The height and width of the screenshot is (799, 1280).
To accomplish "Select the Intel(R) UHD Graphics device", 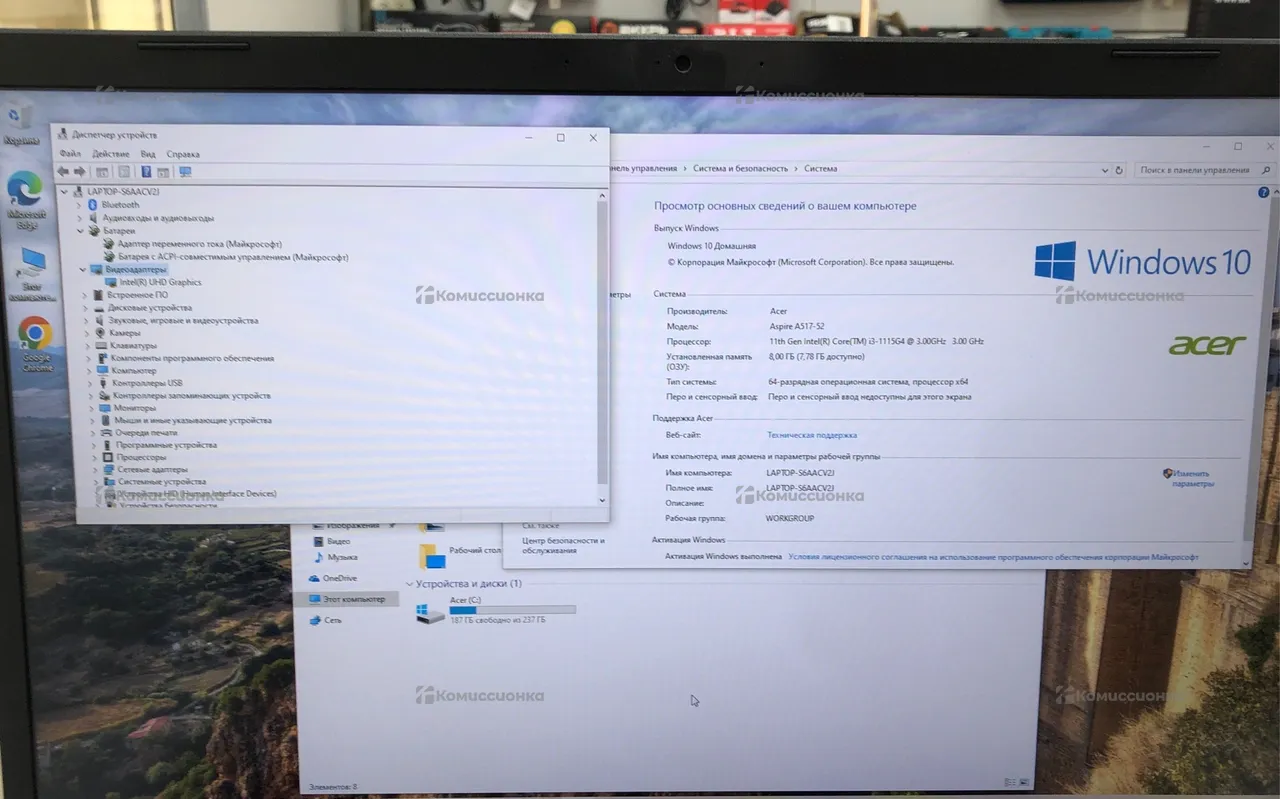I will (x=160, y=283).
